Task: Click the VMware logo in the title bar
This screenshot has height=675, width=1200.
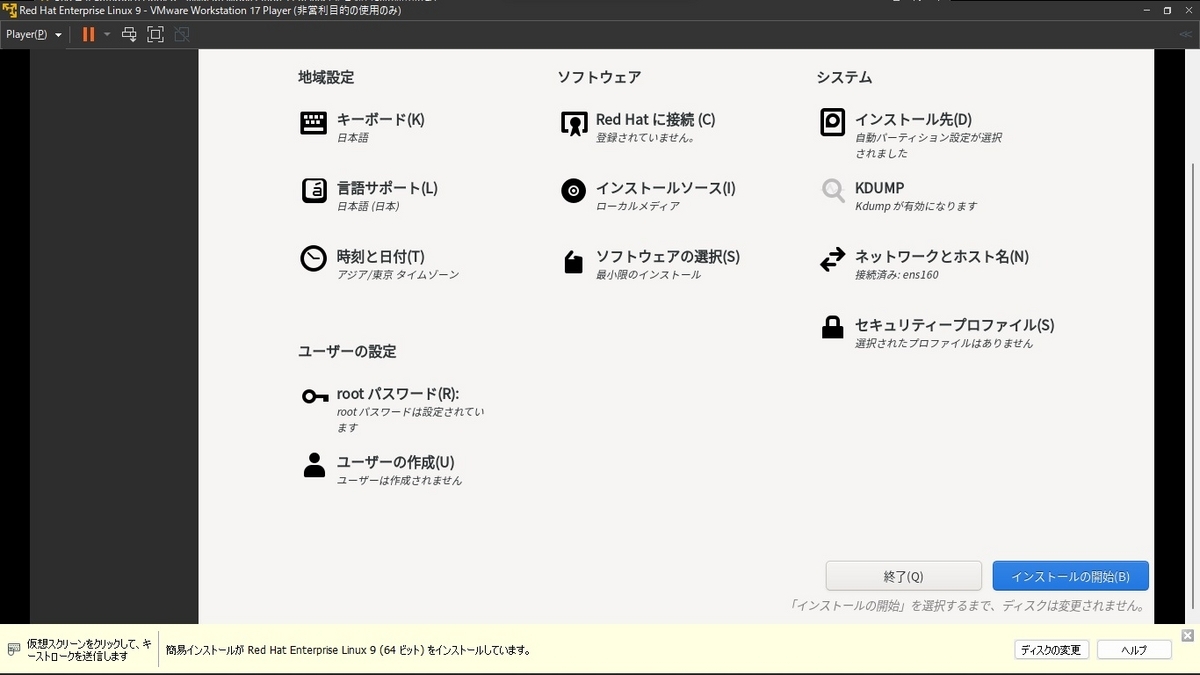Action: pos(9,9)
